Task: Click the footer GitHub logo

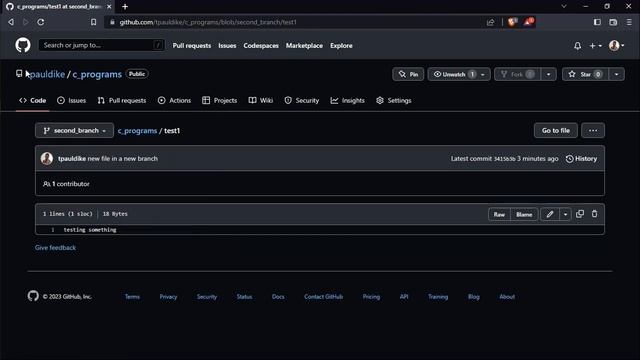Action: [33, 296]
